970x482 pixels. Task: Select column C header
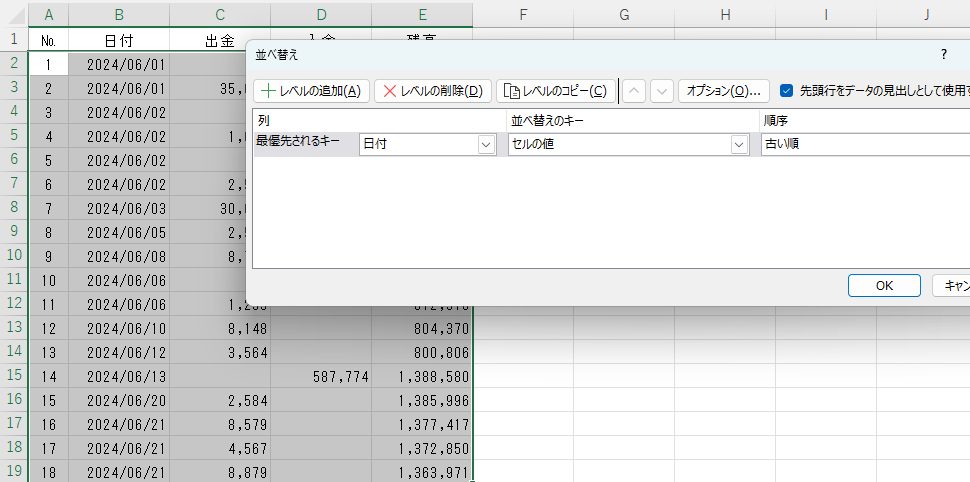point(220,15)
